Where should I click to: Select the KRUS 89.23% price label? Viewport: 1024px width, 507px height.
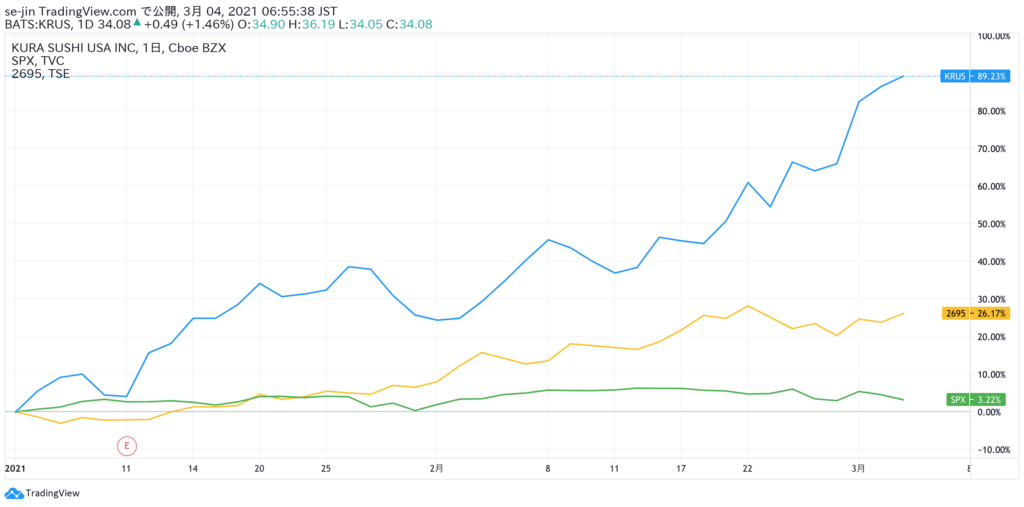click(973, 76)
